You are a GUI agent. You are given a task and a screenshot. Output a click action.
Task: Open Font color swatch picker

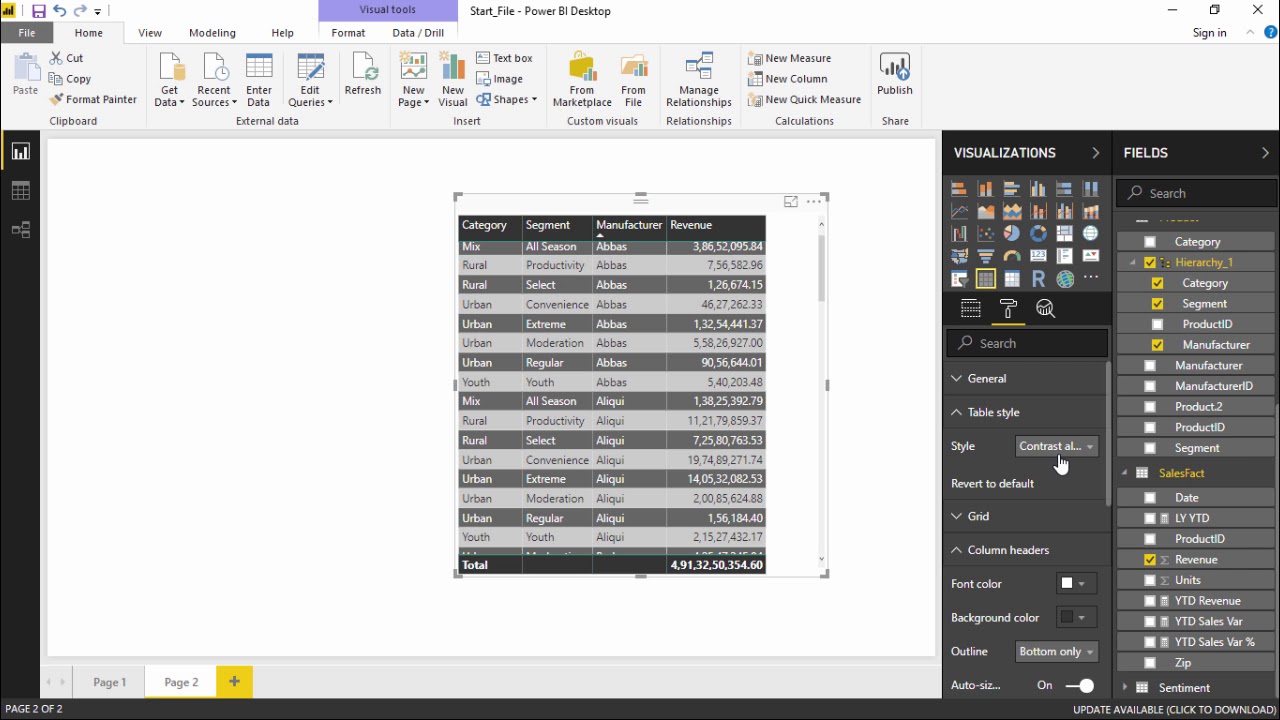1076,583
